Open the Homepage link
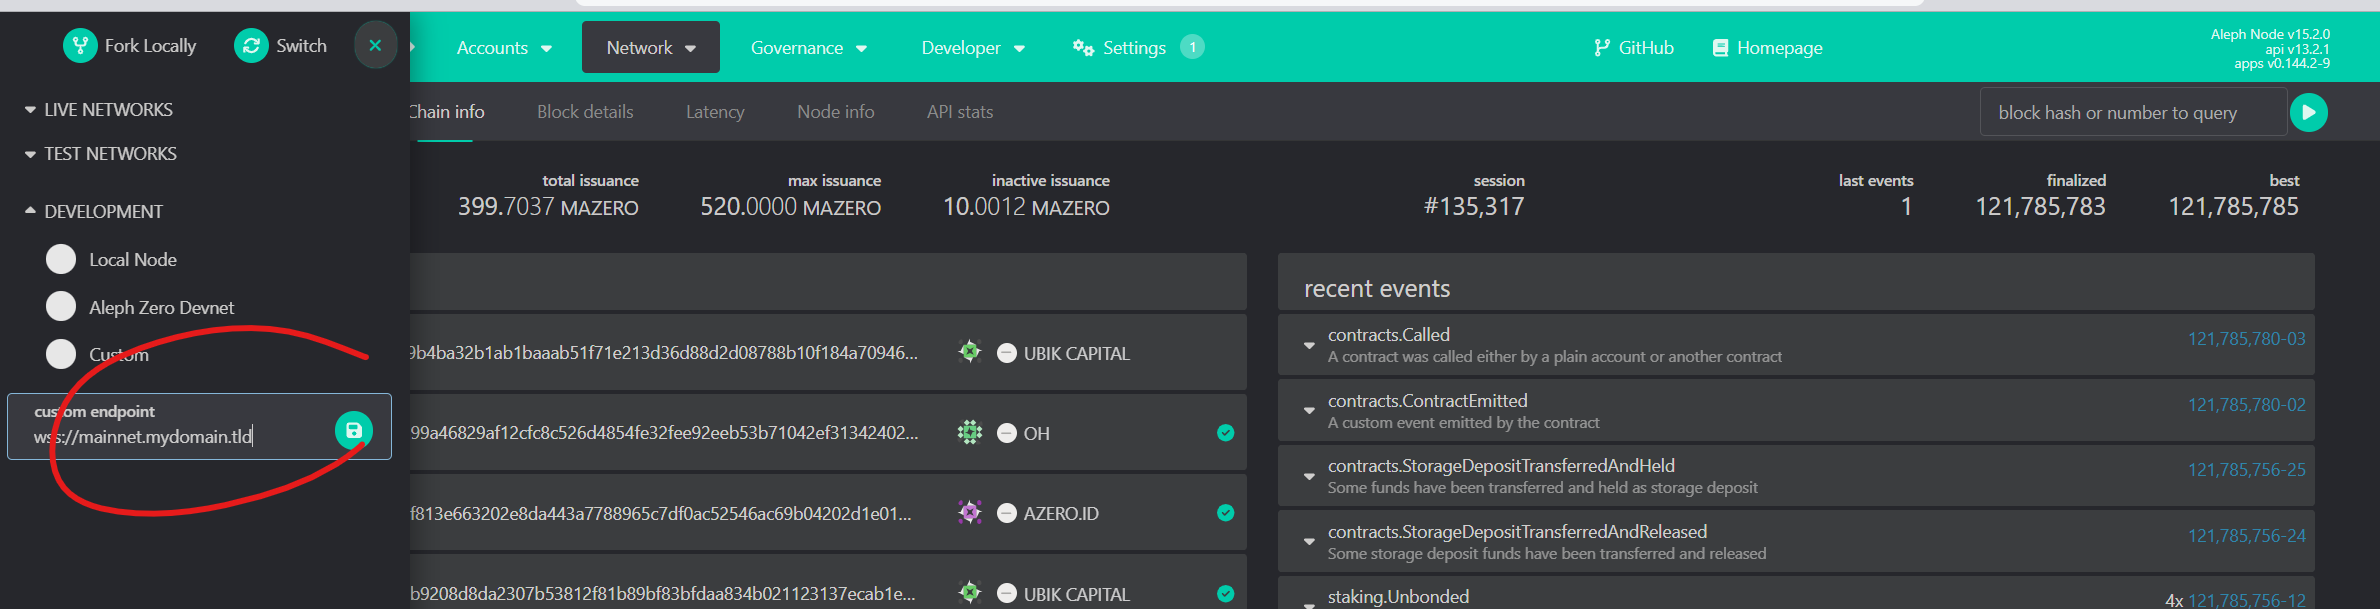Viewport: 2380px width, 609px height. coord(1767,48)
